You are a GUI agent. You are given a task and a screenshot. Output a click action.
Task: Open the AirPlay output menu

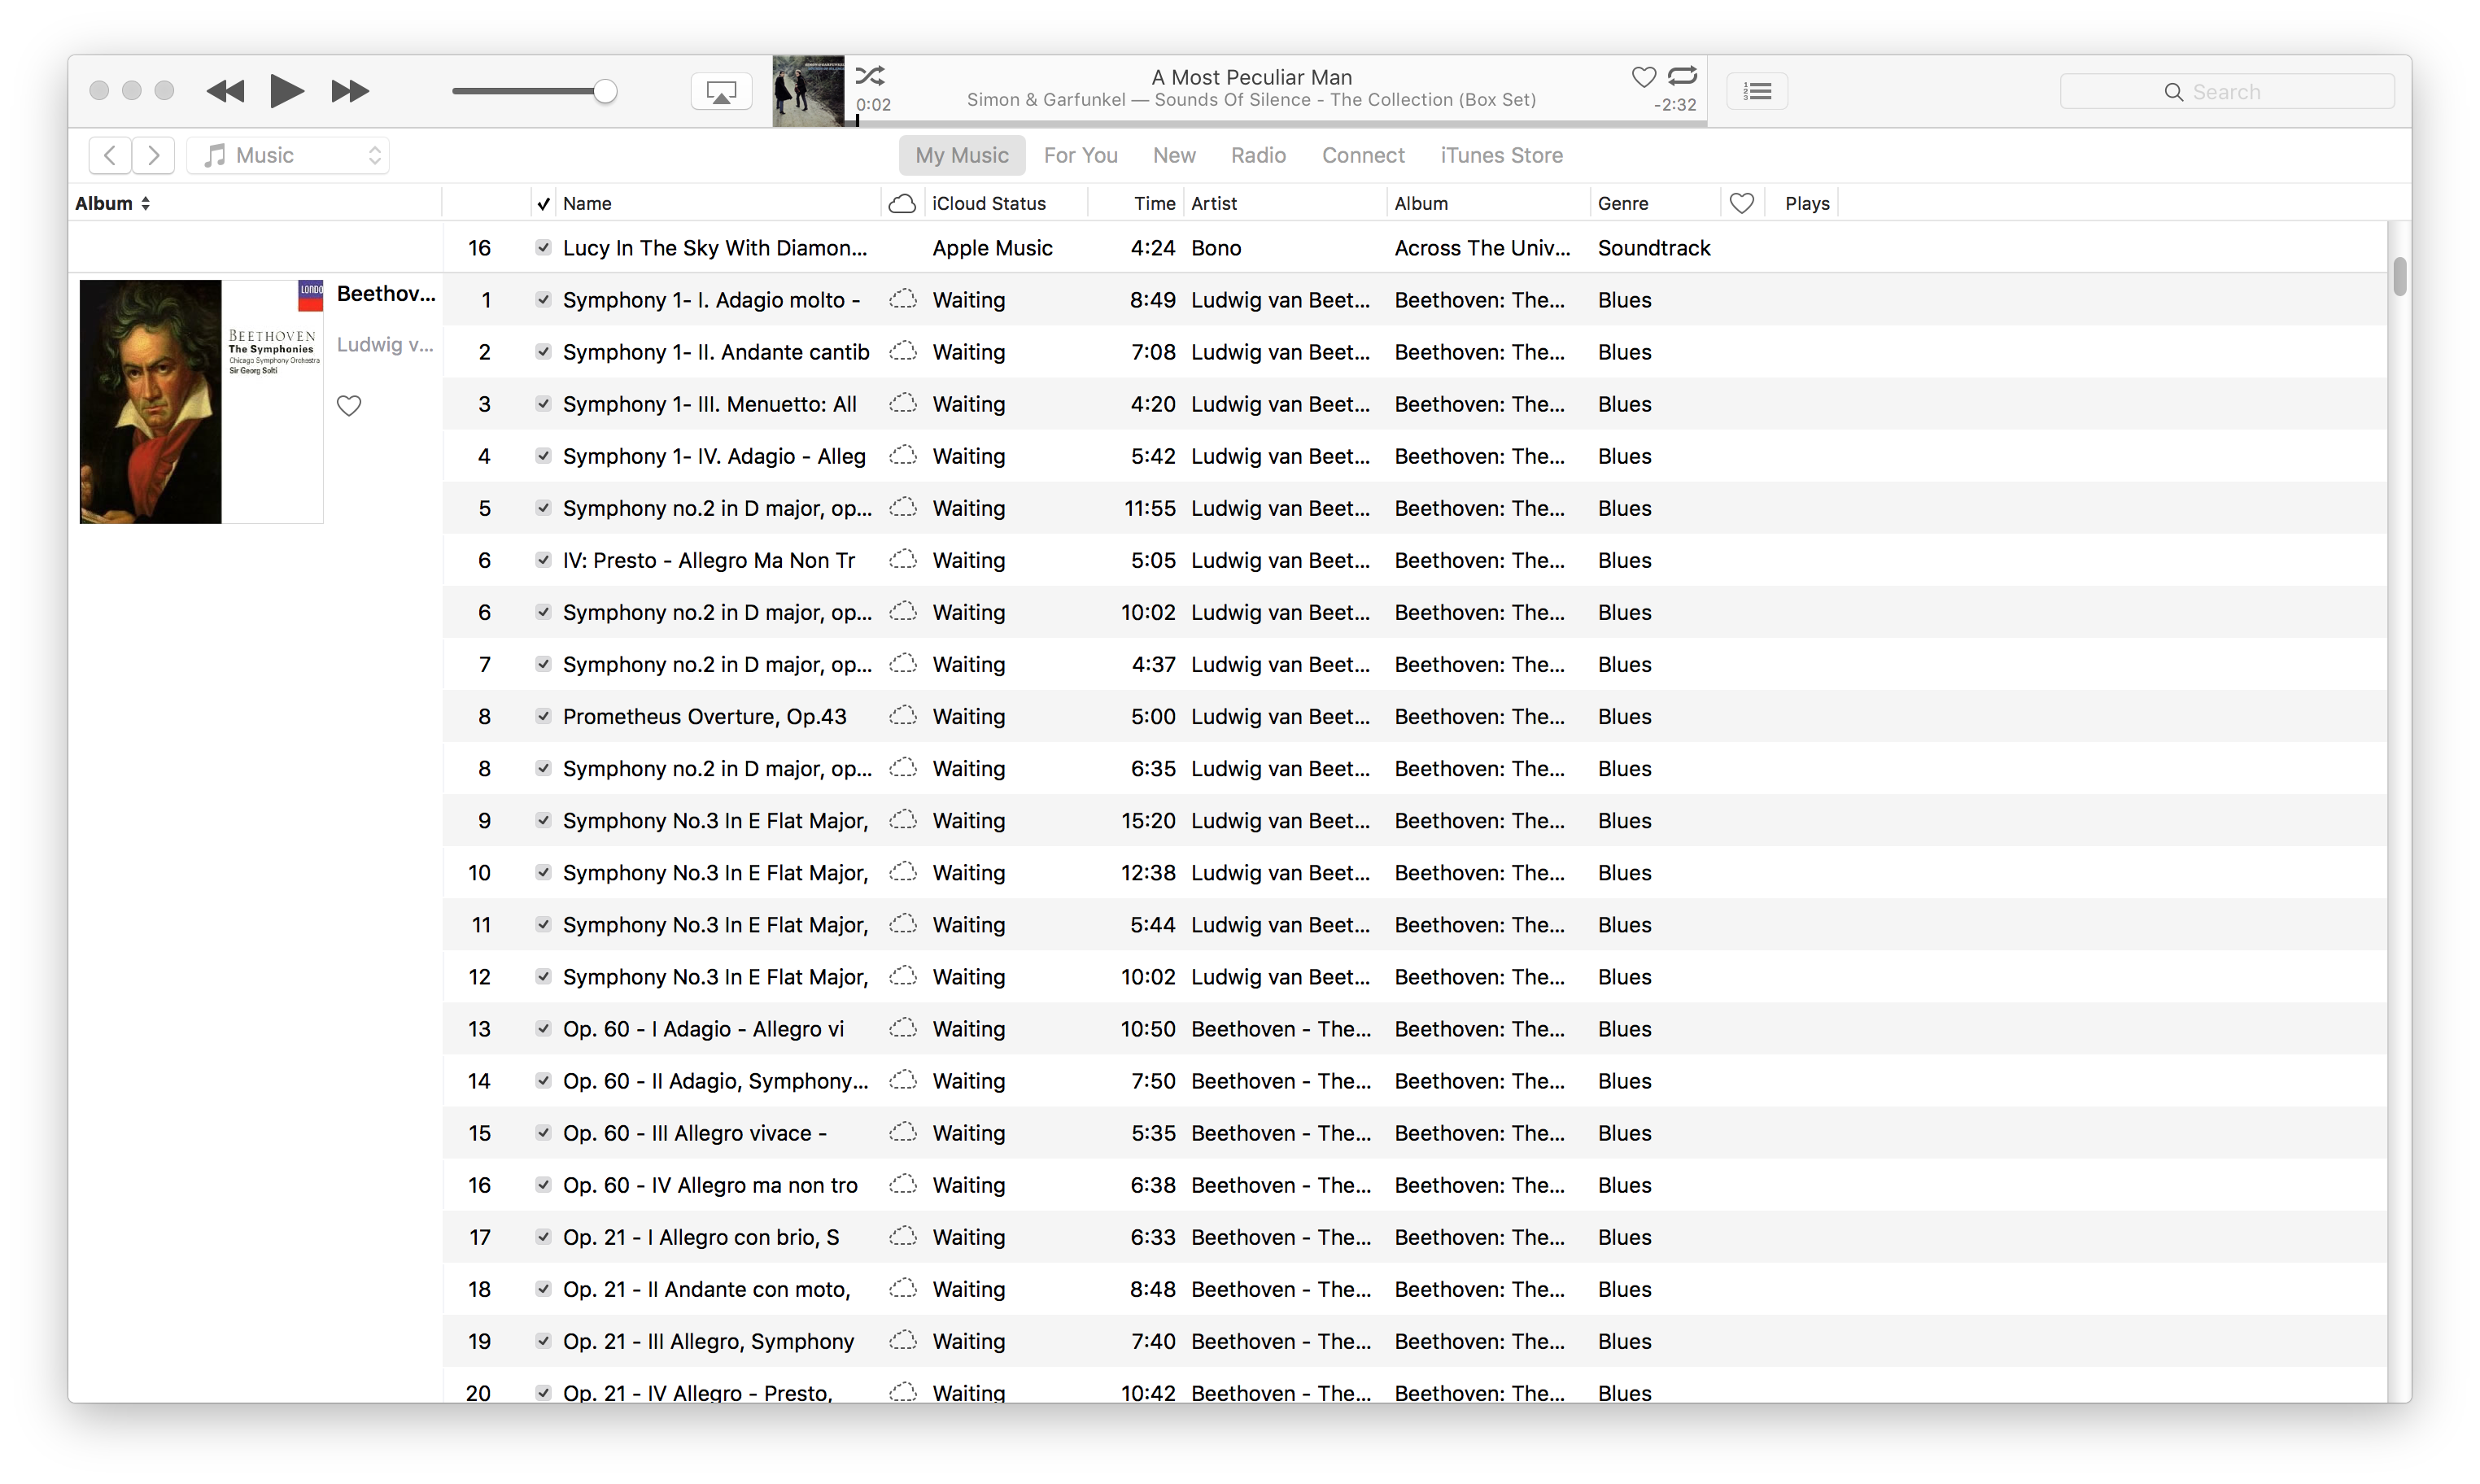pyautogui.click(x=721, y=92)
